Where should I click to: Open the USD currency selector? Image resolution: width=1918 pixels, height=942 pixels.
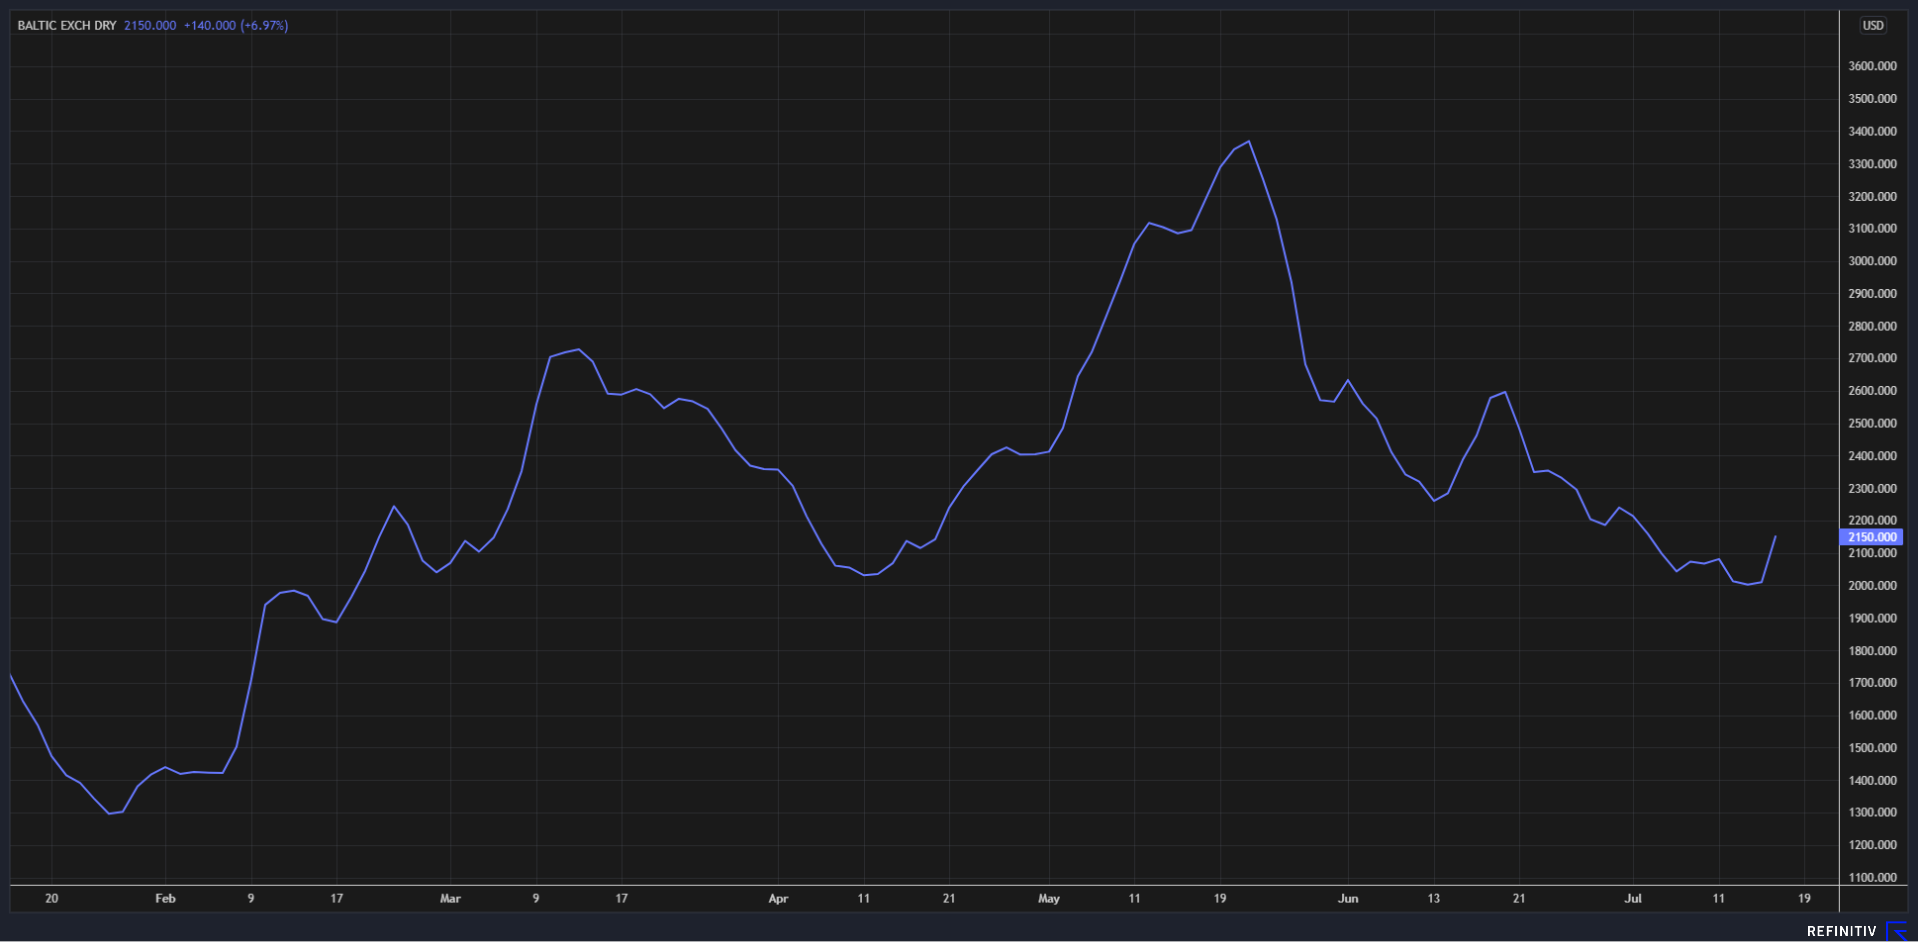click(x=1873, y=26)
